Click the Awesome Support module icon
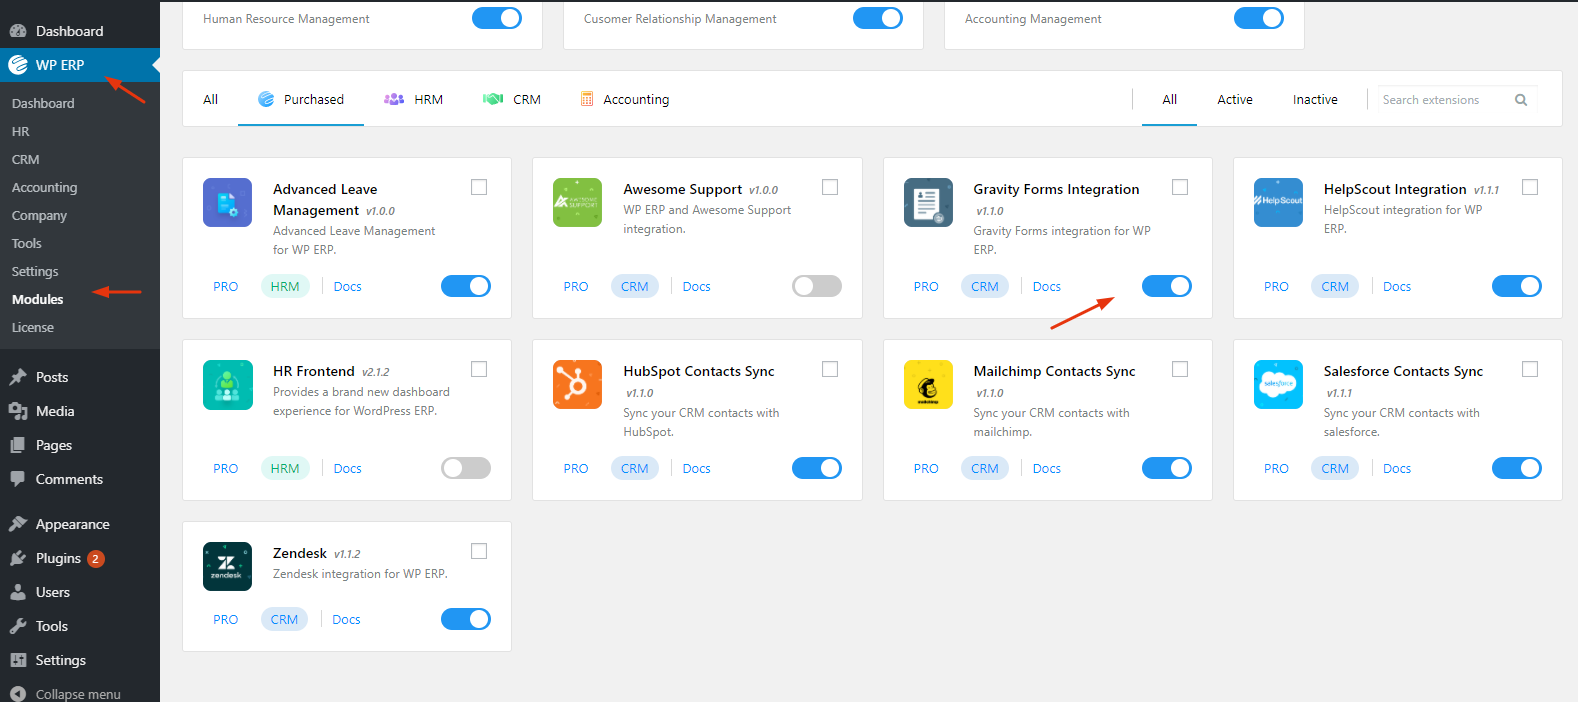 click(x=577, y=202)
